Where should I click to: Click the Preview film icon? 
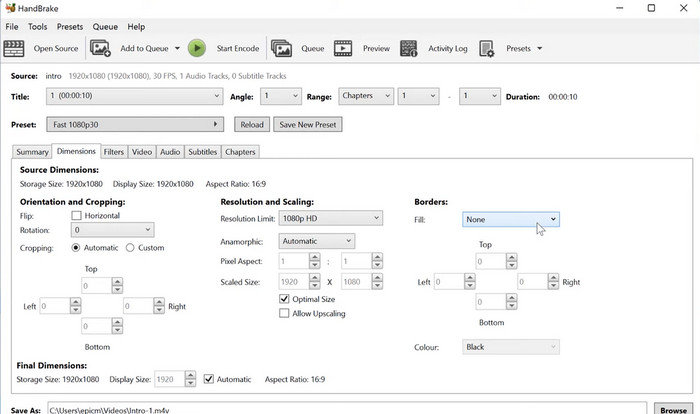click(343, 48)
